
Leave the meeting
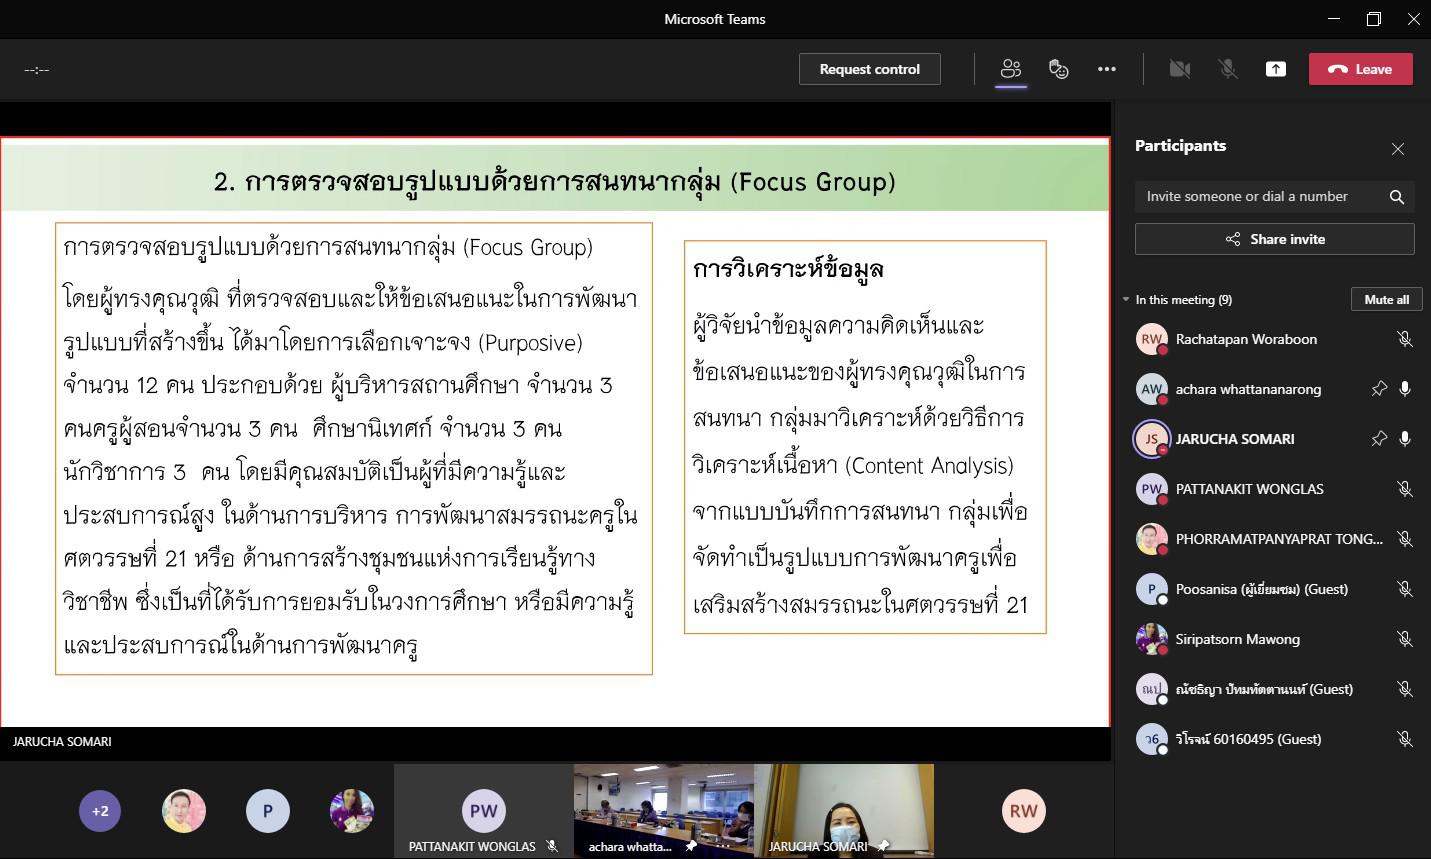coord(1360,69)
